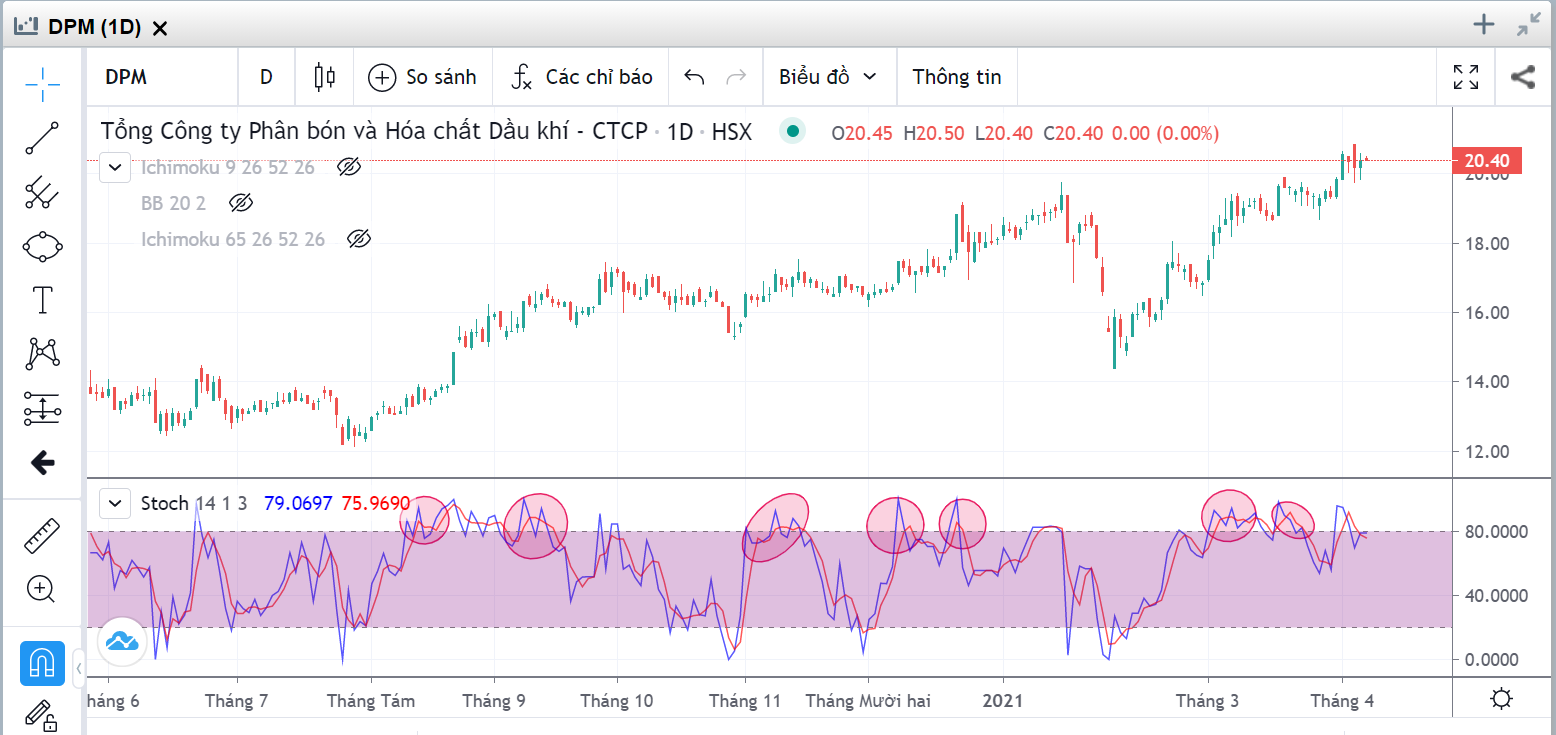
Task: Select the Text annotation tool
Action: [42, 299]
